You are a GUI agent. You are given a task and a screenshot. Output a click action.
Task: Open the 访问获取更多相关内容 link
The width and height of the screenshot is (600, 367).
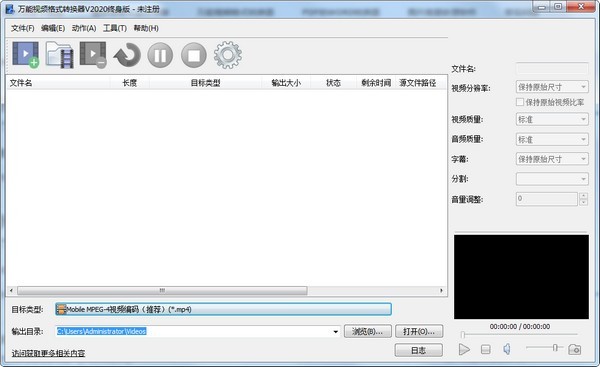click(x=48, y=353)
